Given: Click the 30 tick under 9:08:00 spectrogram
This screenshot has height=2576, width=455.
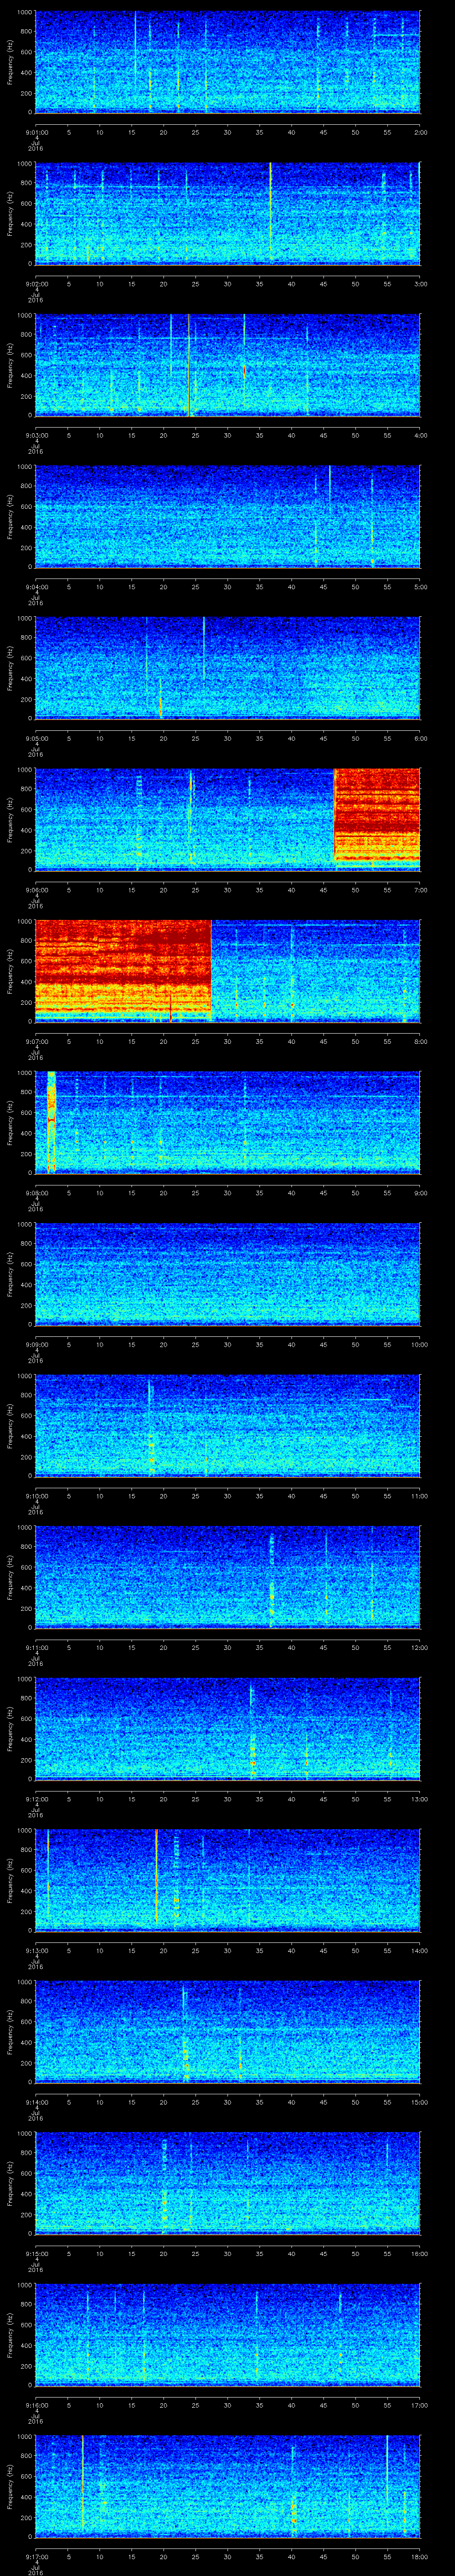Looking at the screenshot, I should pyautogui.click(x=228, y=1193).
